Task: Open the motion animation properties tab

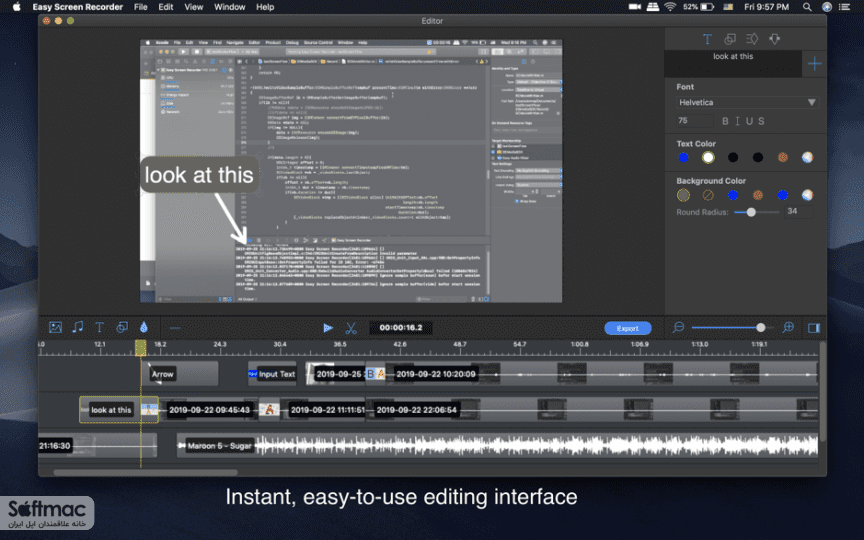Action: [752, 39]
